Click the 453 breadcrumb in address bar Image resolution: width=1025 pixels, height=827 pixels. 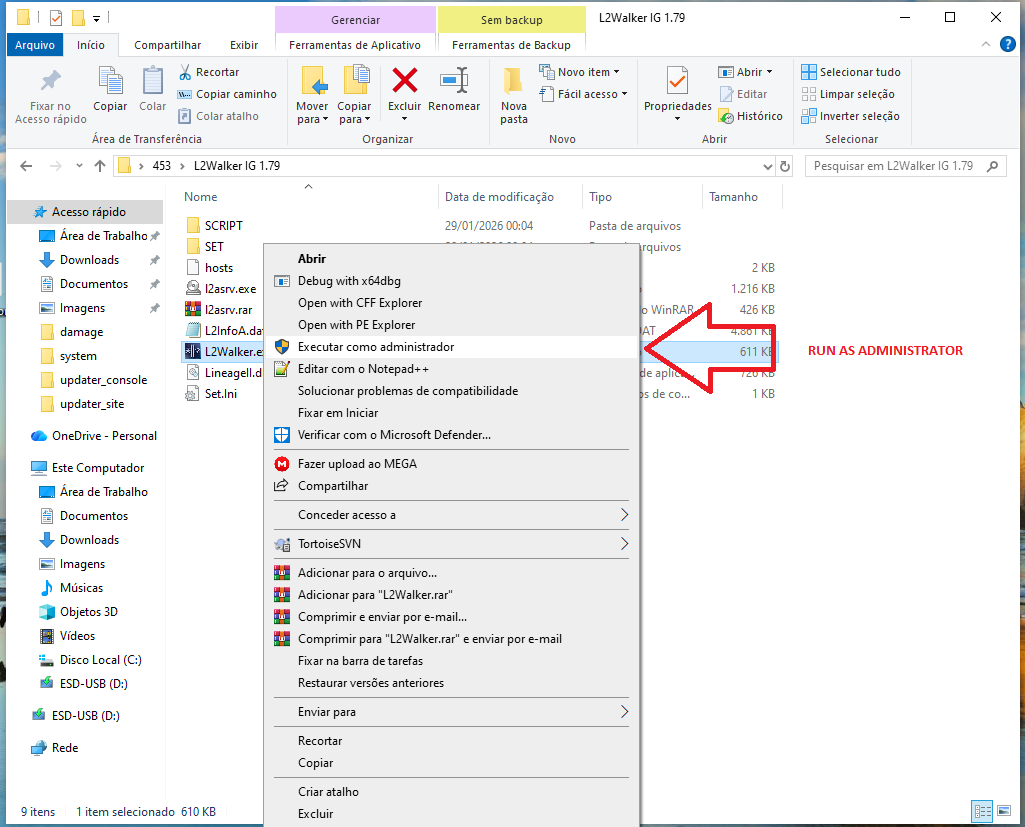(x=161, y=166)
